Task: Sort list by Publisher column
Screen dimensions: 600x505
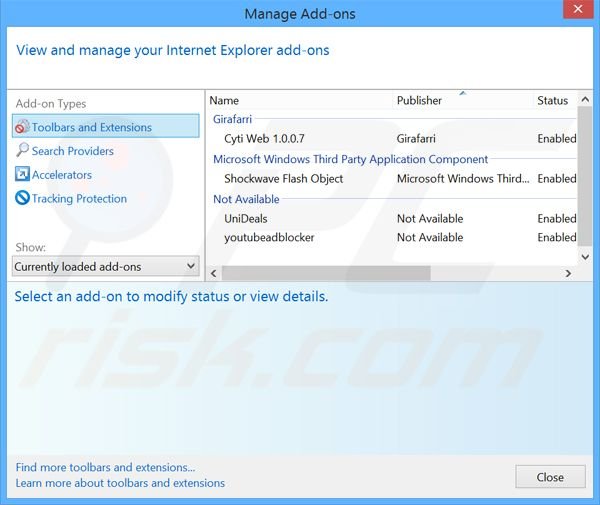Action: tap(463, 101)
